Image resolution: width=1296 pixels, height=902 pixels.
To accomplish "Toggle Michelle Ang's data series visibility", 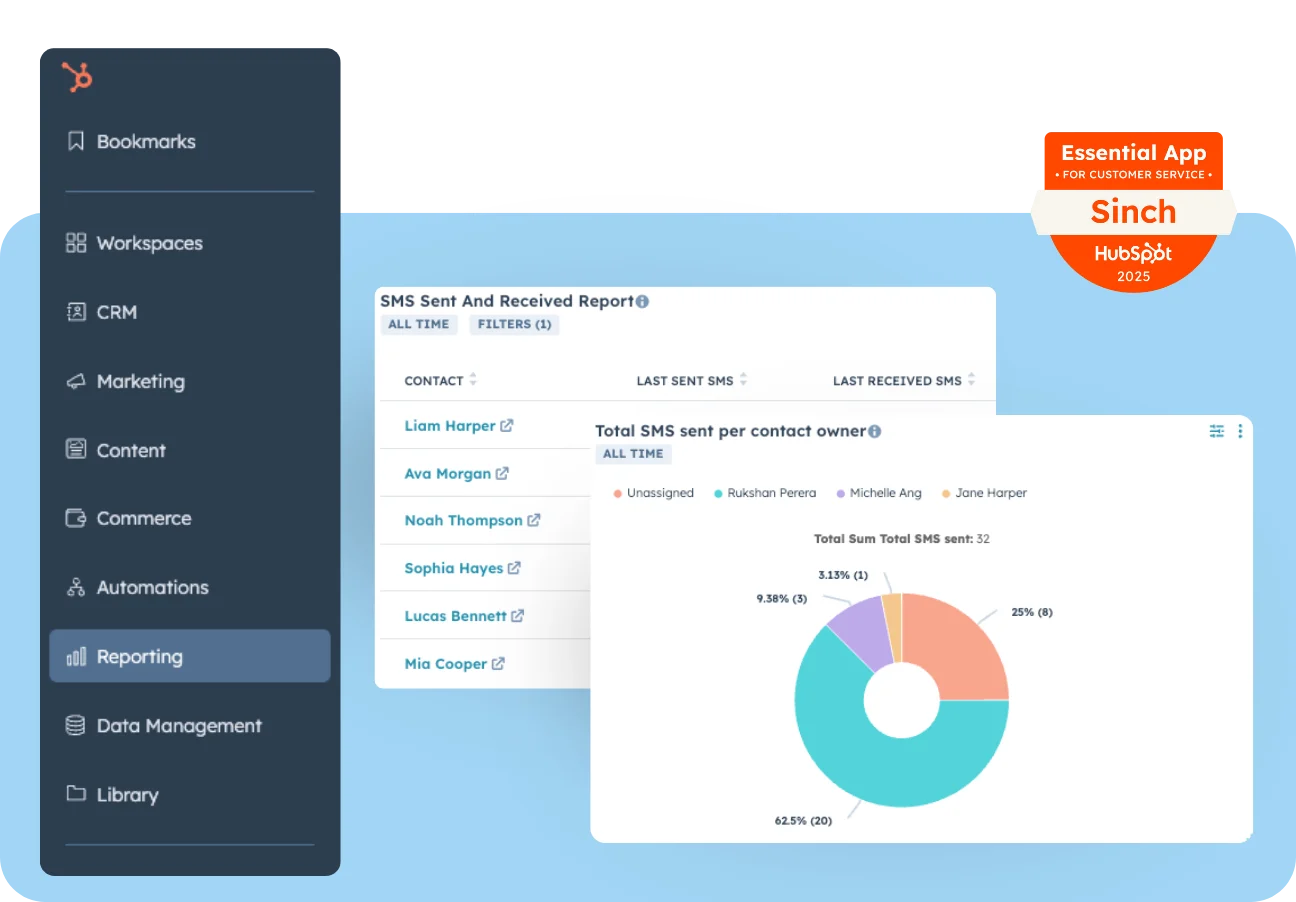I will [x=878, y=492].
